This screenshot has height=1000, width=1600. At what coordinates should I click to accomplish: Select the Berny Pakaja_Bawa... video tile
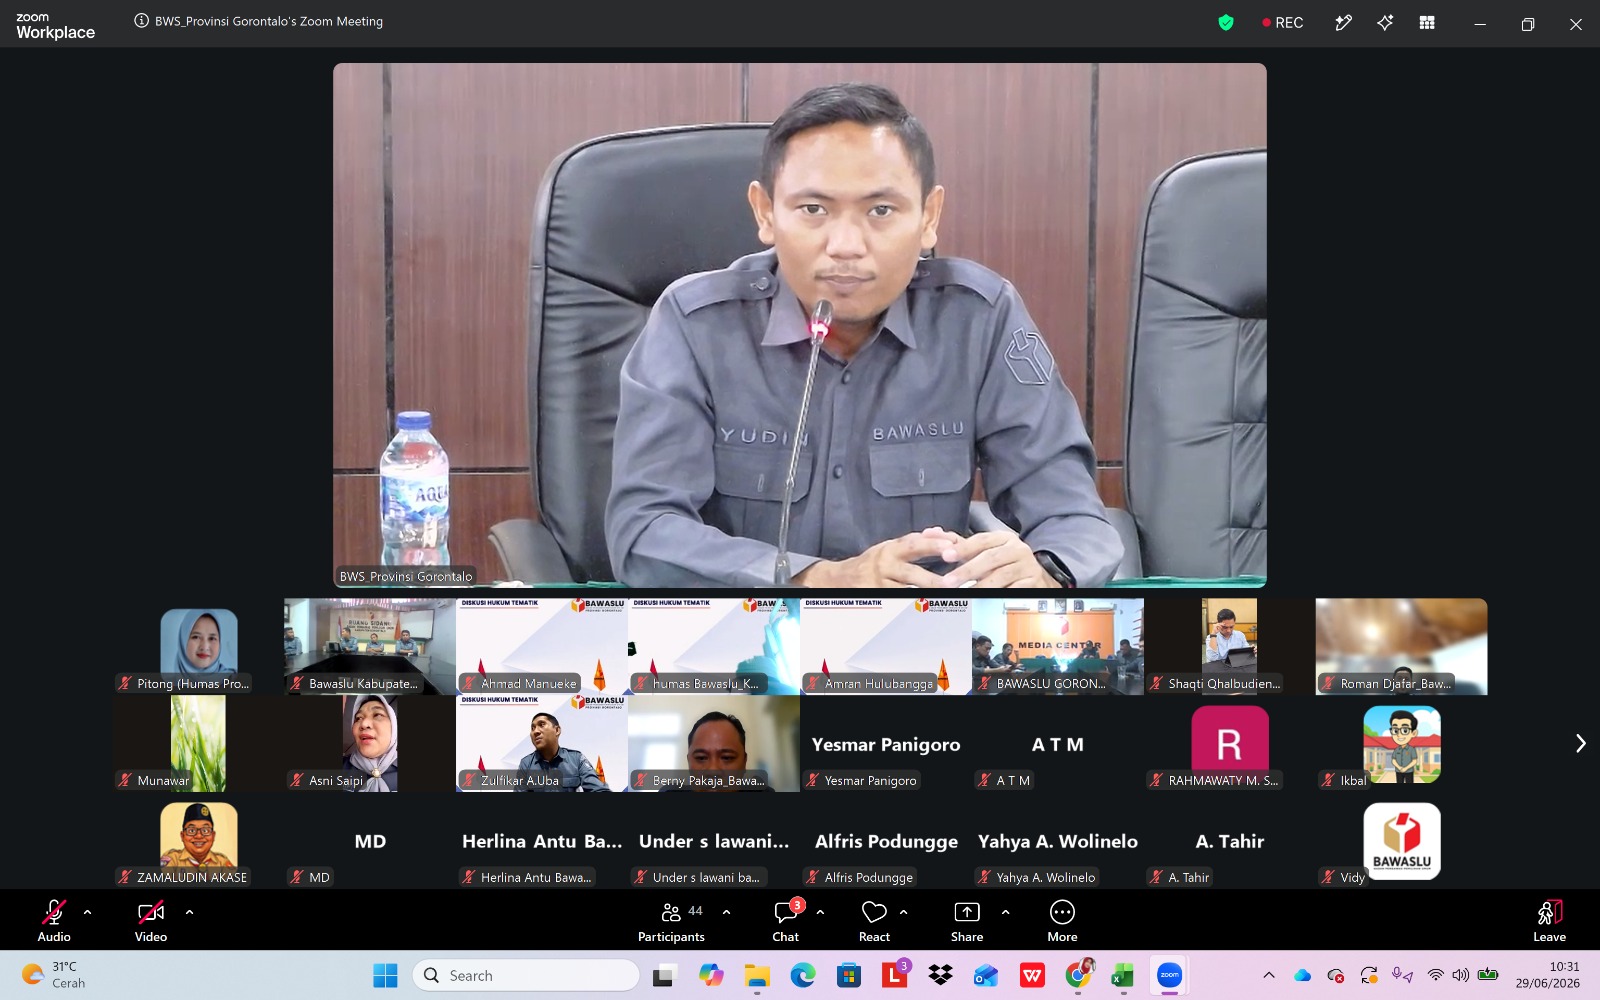(x=714, y=743)
